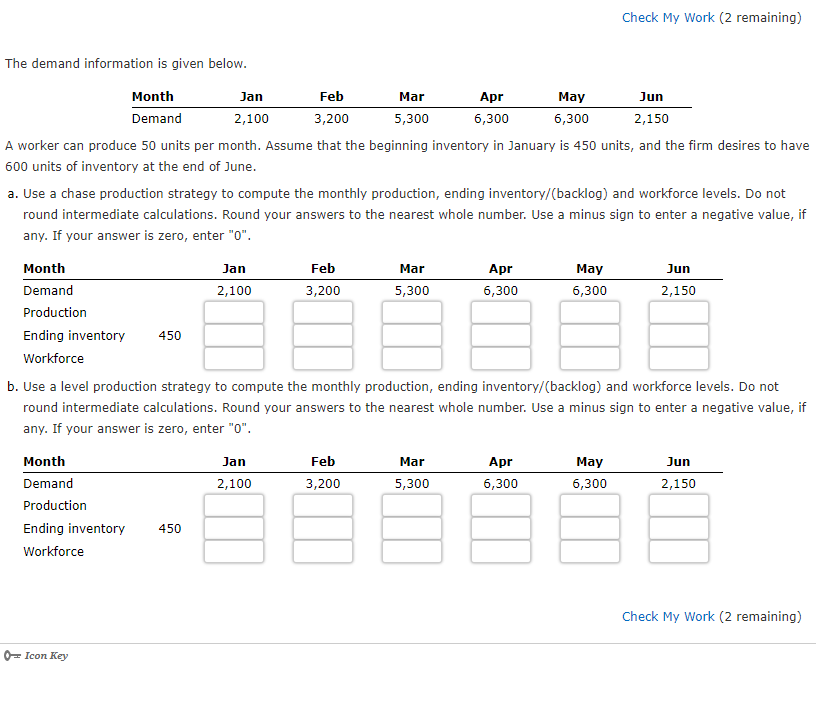Screen dimensions: 816x709
Task: Click June Workforce field in part b
Action: (678, 551)
